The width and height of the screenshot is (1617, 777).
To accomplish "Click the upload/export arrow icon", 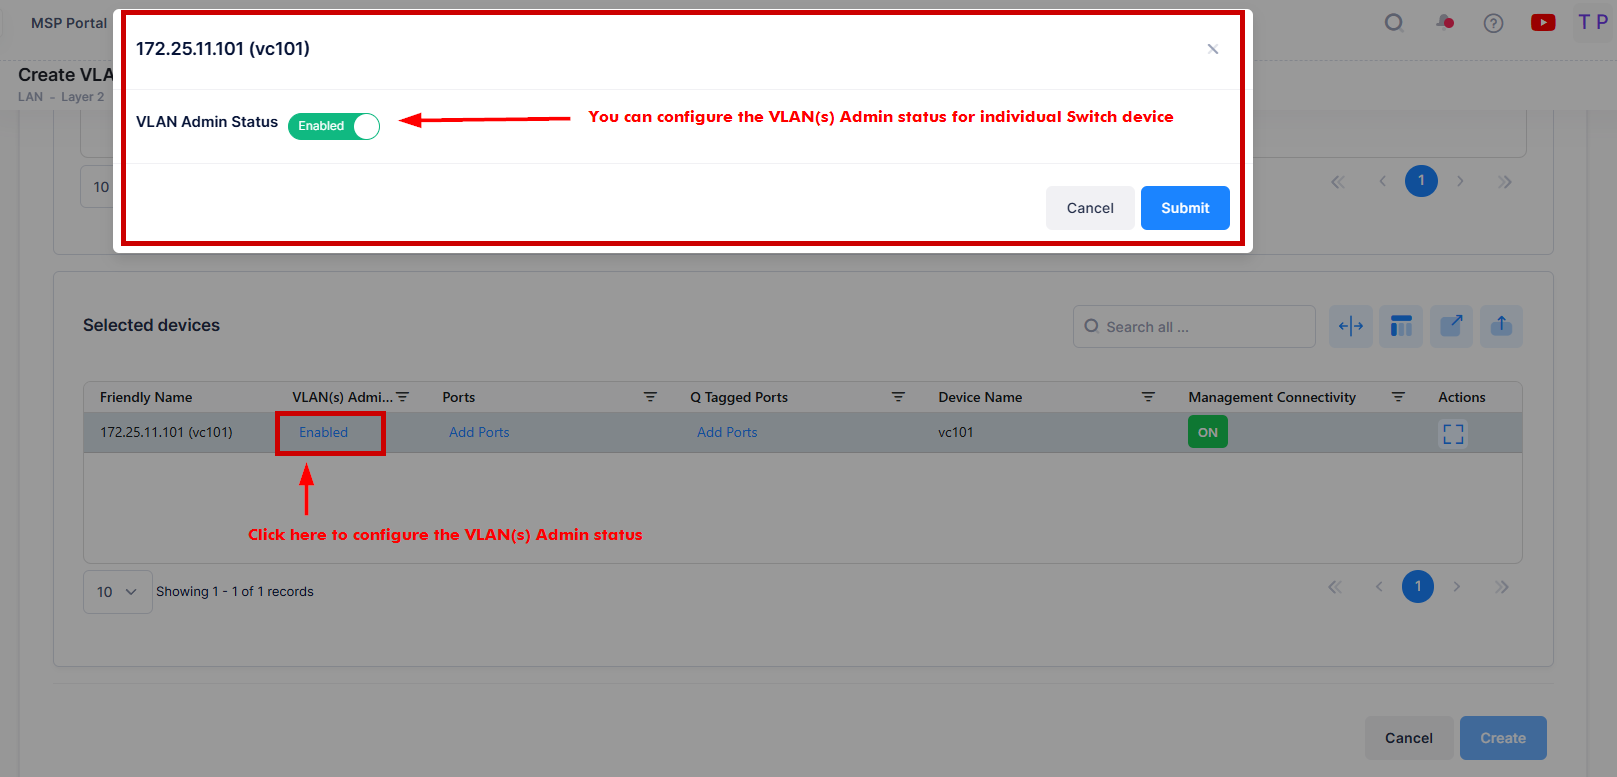I will coord(1501,326).
